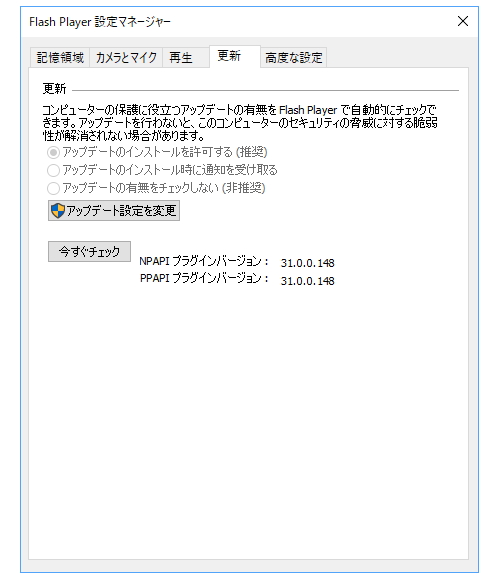Click the Flash Player 設定マネージャー title text
The width and height of the screenshot is (500, 580).
(100, 22)
